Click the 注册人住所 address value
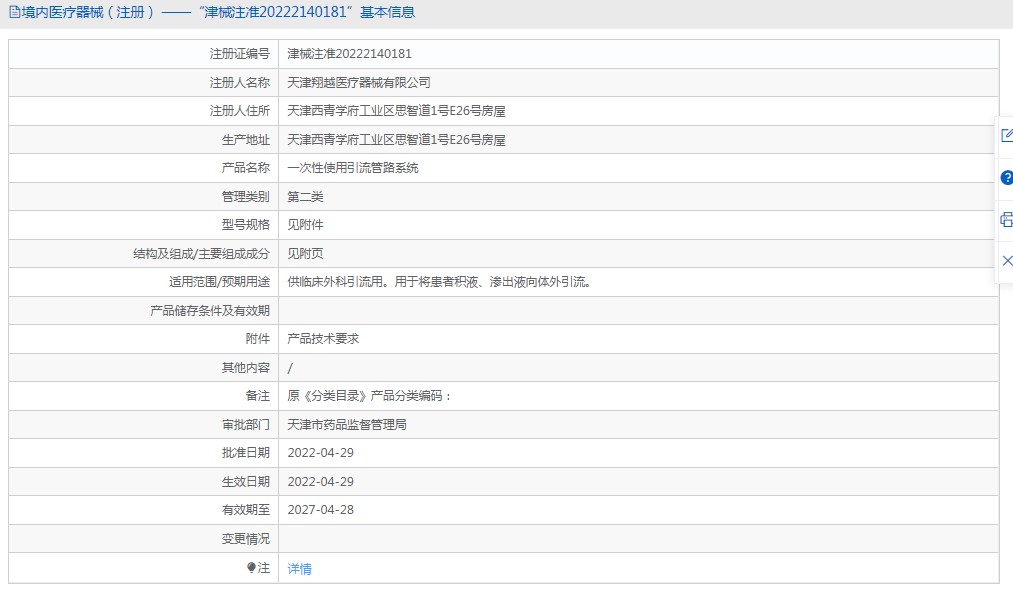 [396, 111]
